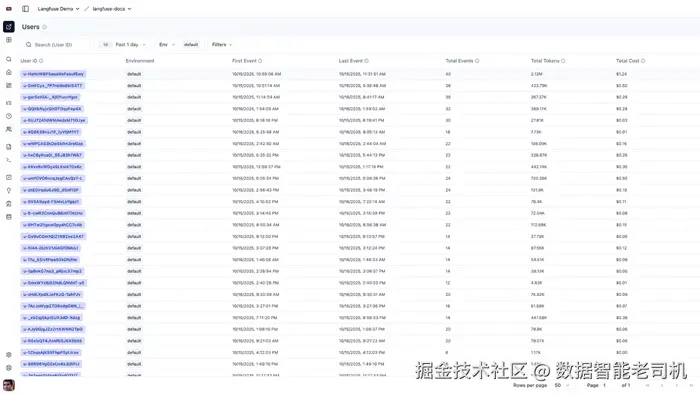Click the Search User ID input field
The width and height of the screenshot is (700, 394).
coord(57,45)
